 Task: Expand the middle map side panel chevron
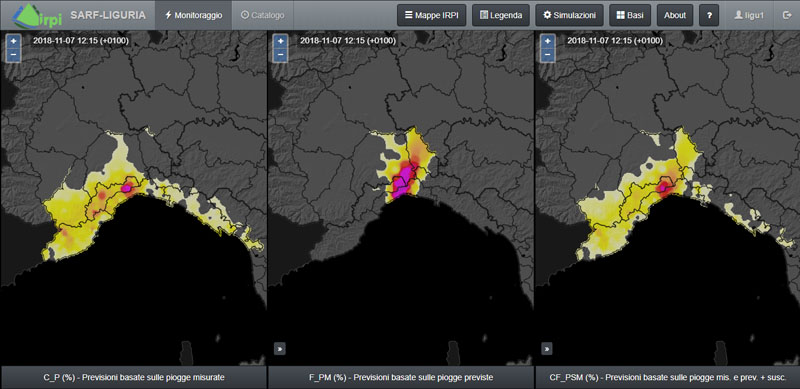coord(280,349)
